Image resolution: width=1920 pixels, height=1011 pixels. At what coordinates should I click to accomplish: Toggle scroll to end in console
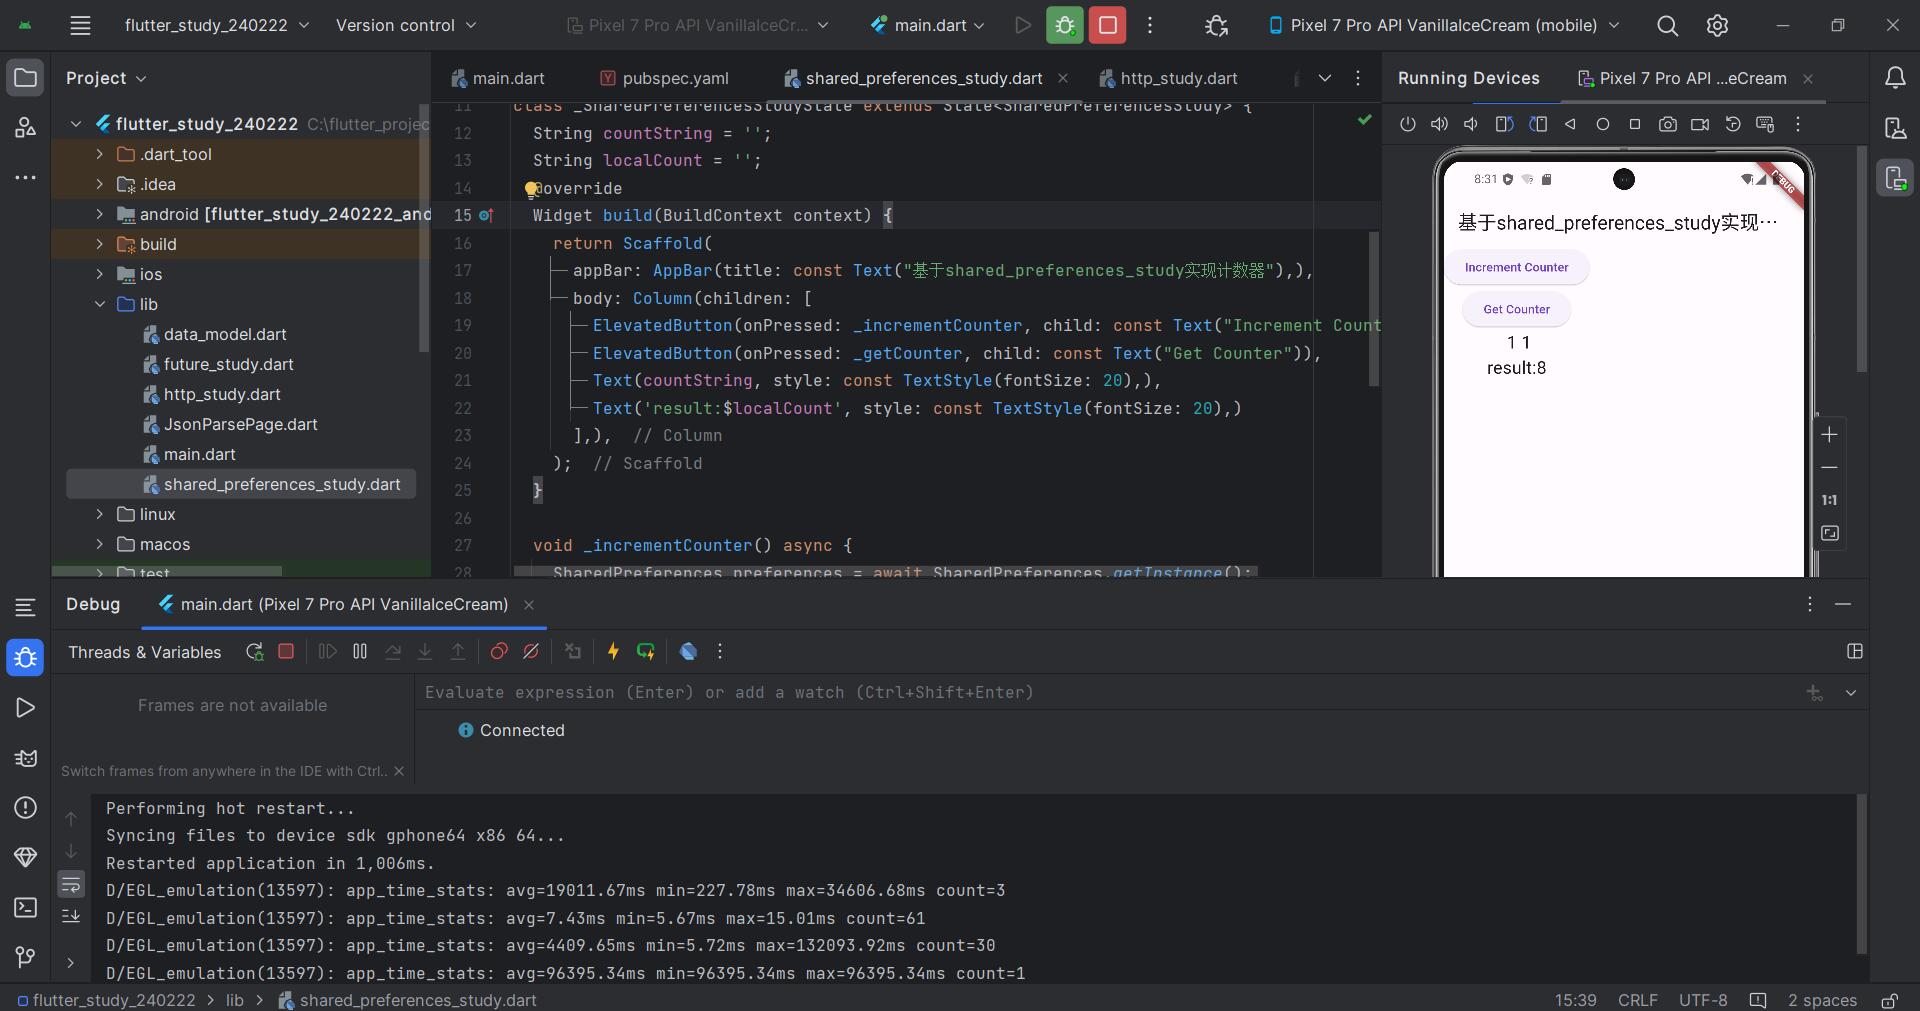click(71, 916)
